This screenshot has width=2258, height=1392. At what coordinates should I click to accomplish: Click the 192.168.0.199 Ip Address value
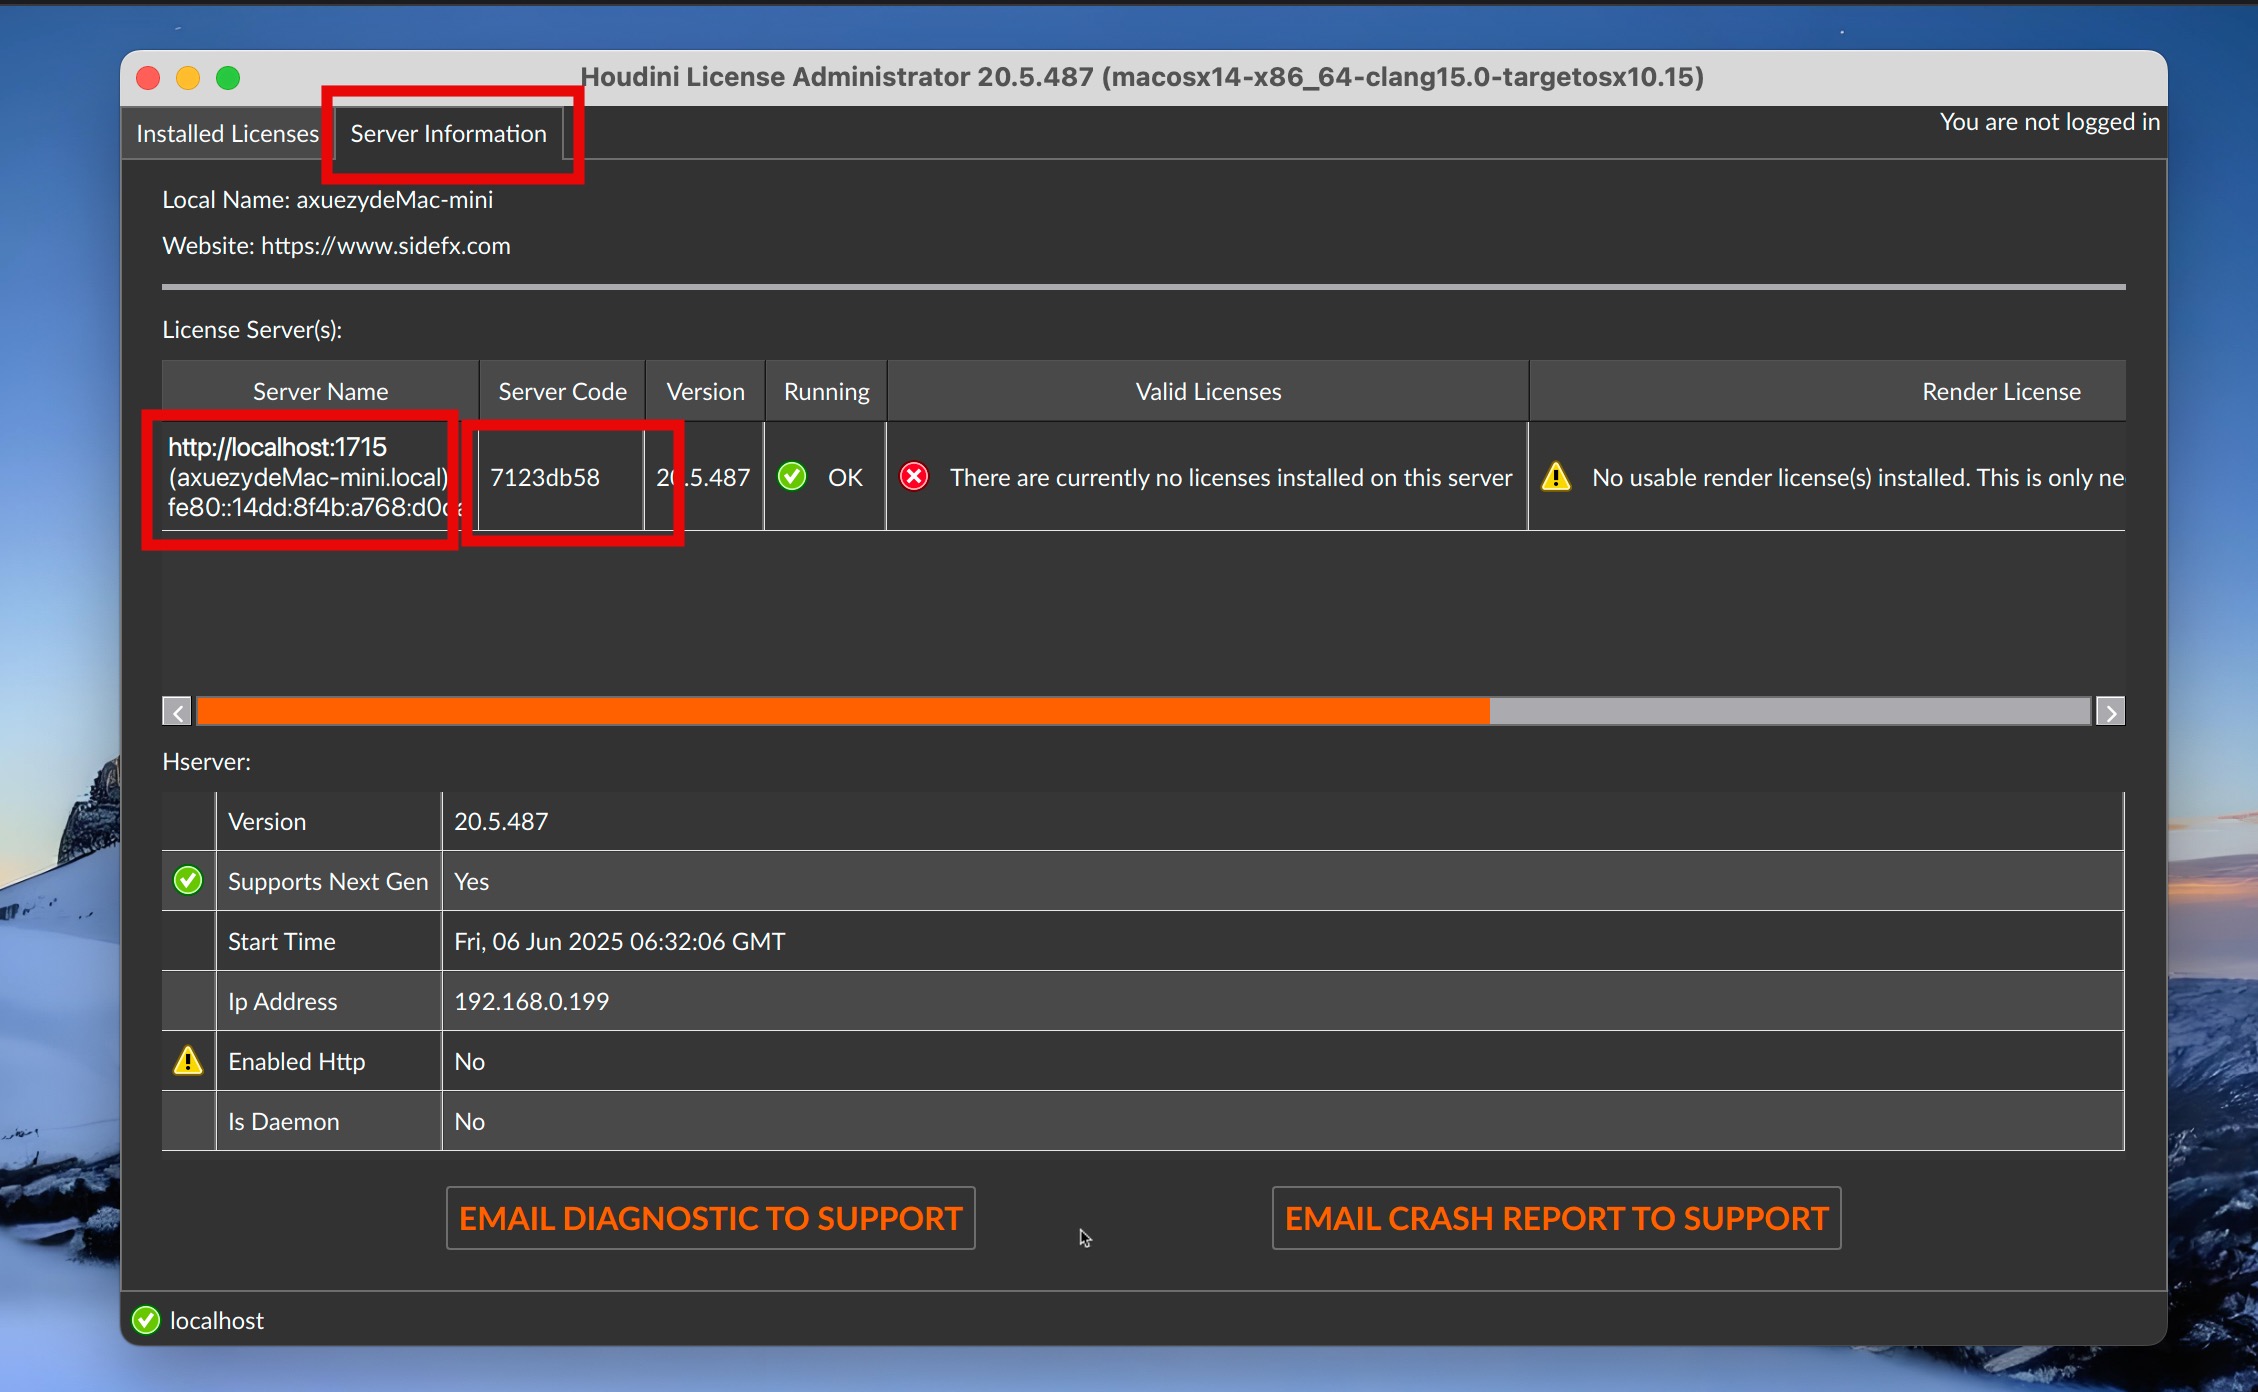tap(531, 1001)
